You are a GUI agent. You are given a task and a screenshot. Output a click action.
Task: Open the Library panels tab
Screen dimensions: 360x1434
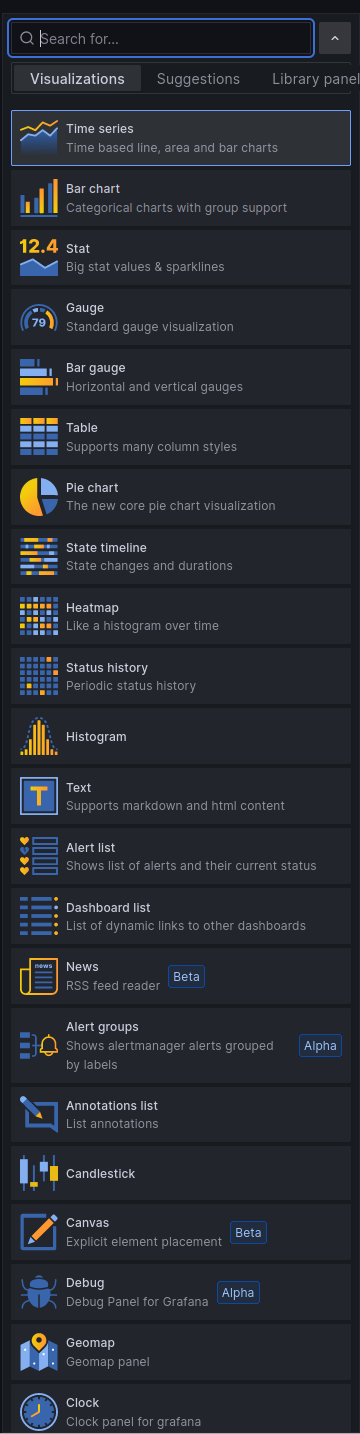pyautogui.click(x=316, y=79)
